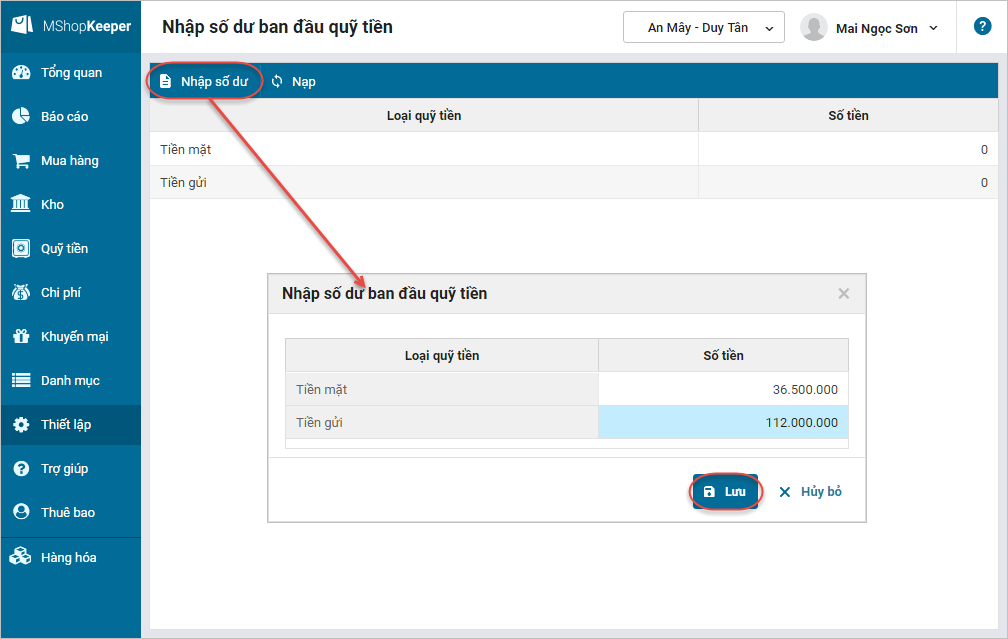Expand the Mai Ngọc Sơn user menu arrow
Viewport: 1008px width, 639px height.
click(933, 28)
